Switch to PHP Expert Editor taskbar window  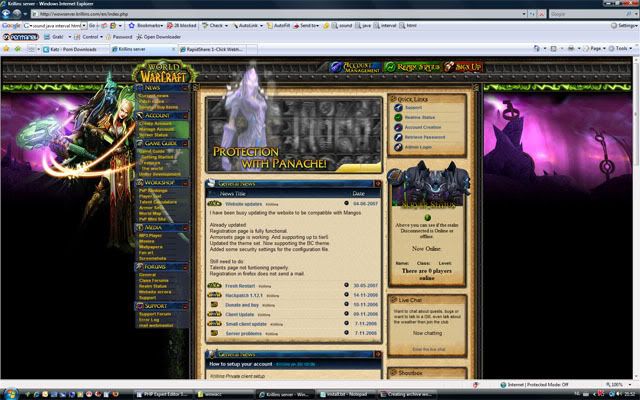point(162,395)
